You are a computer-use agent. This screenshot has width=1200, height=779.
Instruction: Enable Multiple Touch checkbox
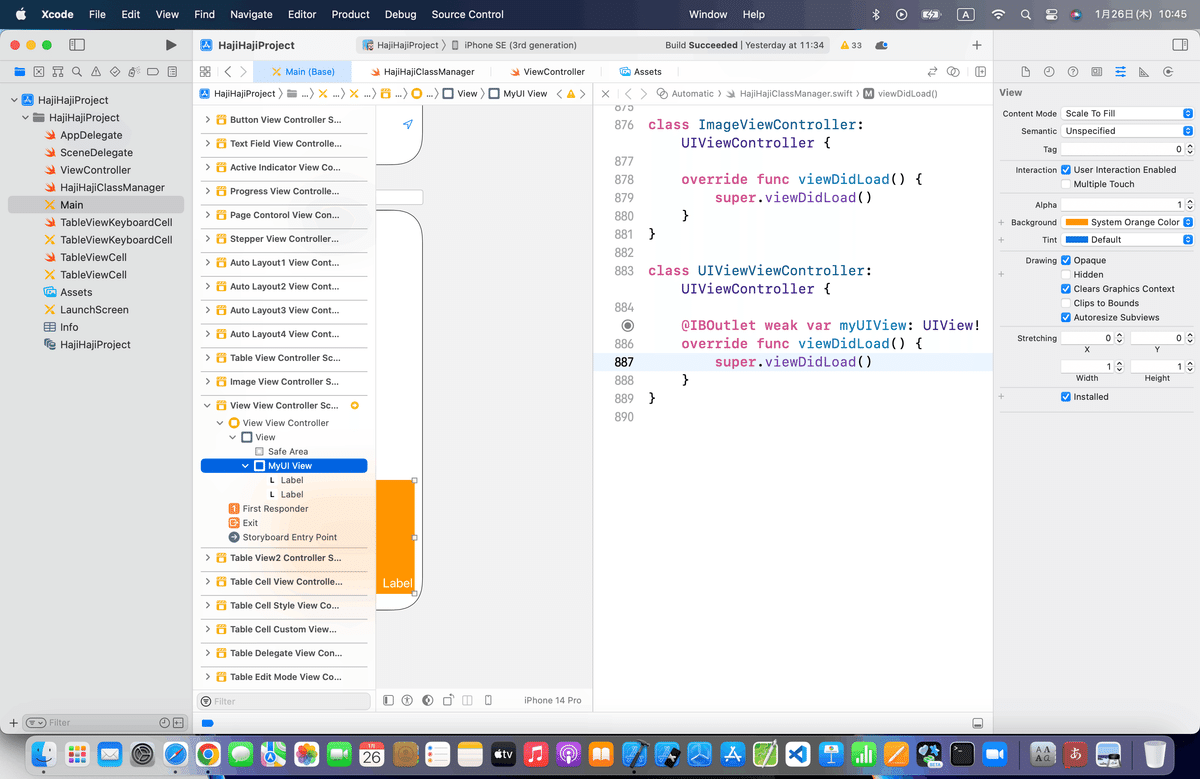click(x=1066, y=184)
